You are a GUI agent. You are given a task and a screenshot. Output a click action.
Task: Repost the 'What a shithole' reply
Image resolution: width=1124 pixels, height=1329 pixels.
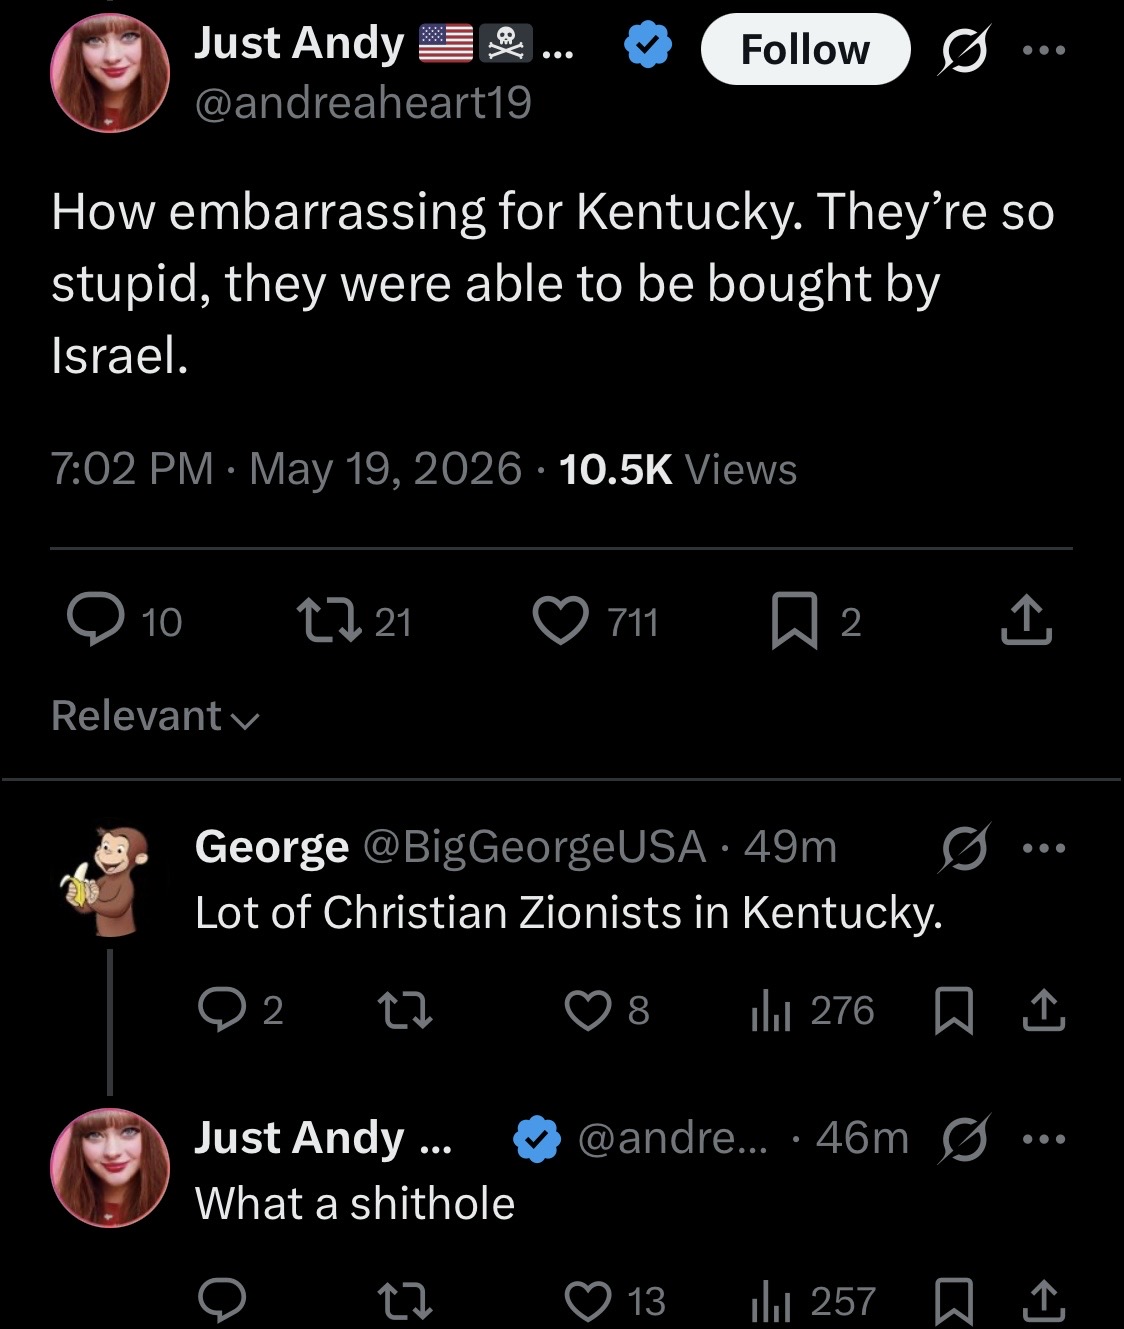[404, 1301]
